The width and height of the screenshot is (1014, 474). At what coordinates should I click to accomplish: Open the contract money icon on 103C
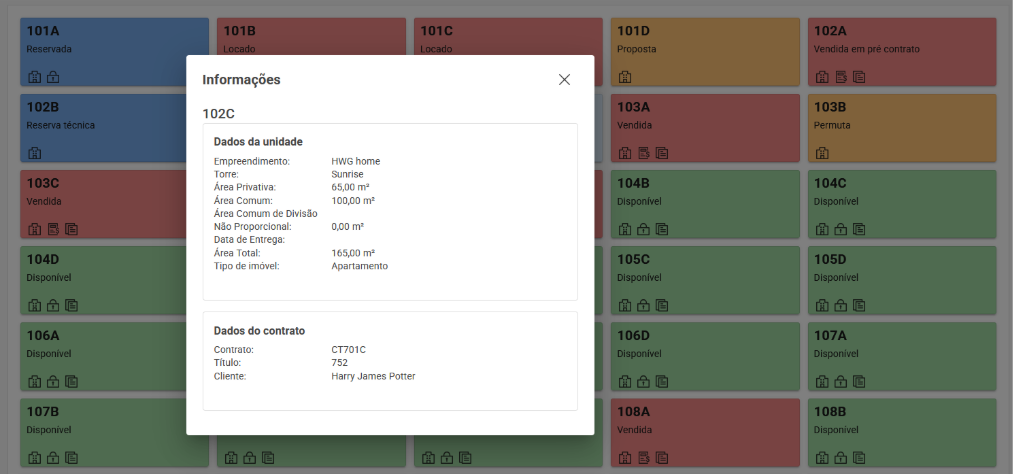pos(53,229)
